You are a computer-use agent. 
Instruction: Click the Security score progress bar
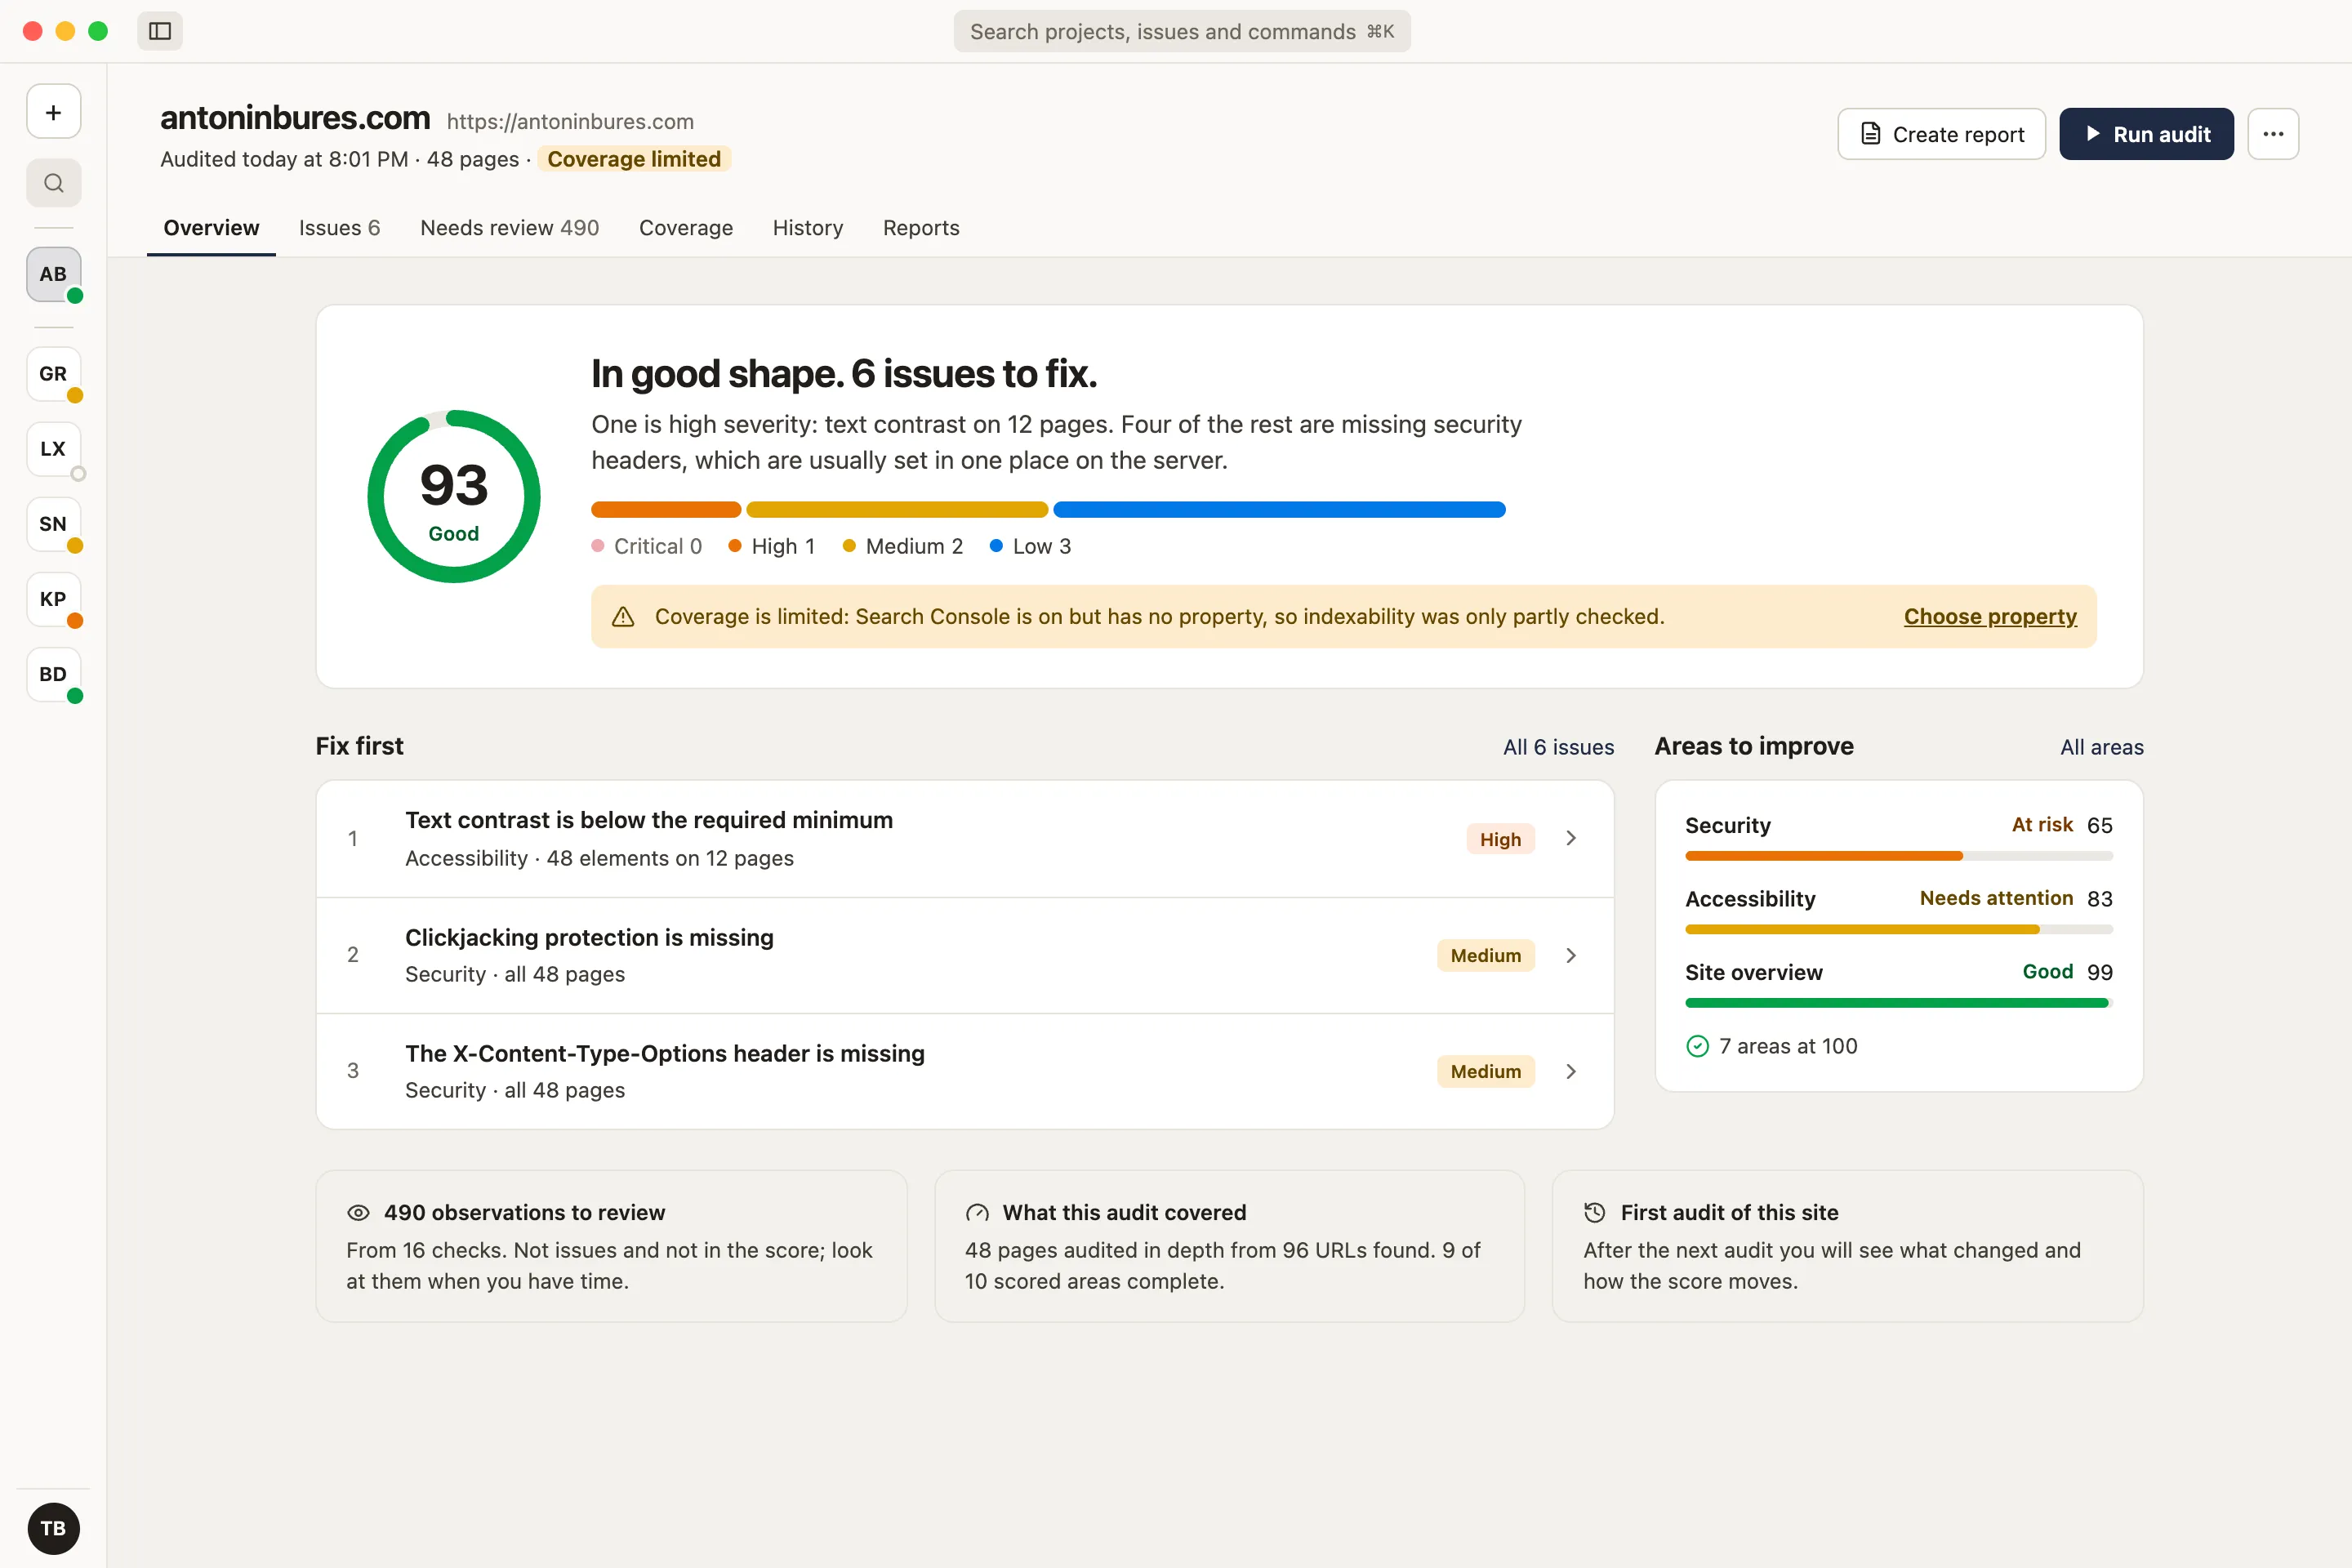pos(1899,856)
